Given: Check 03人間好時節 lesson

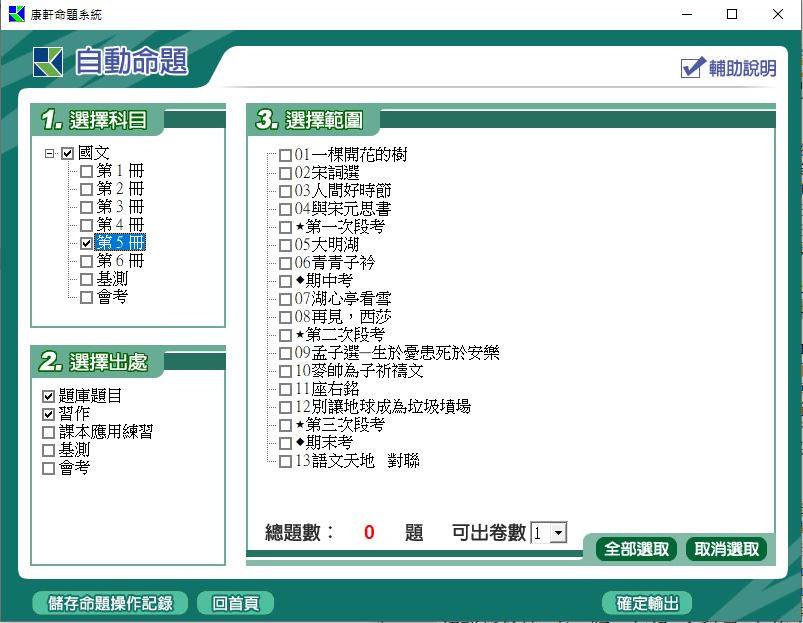Looking at the screenshot, I should coord(285,191).
